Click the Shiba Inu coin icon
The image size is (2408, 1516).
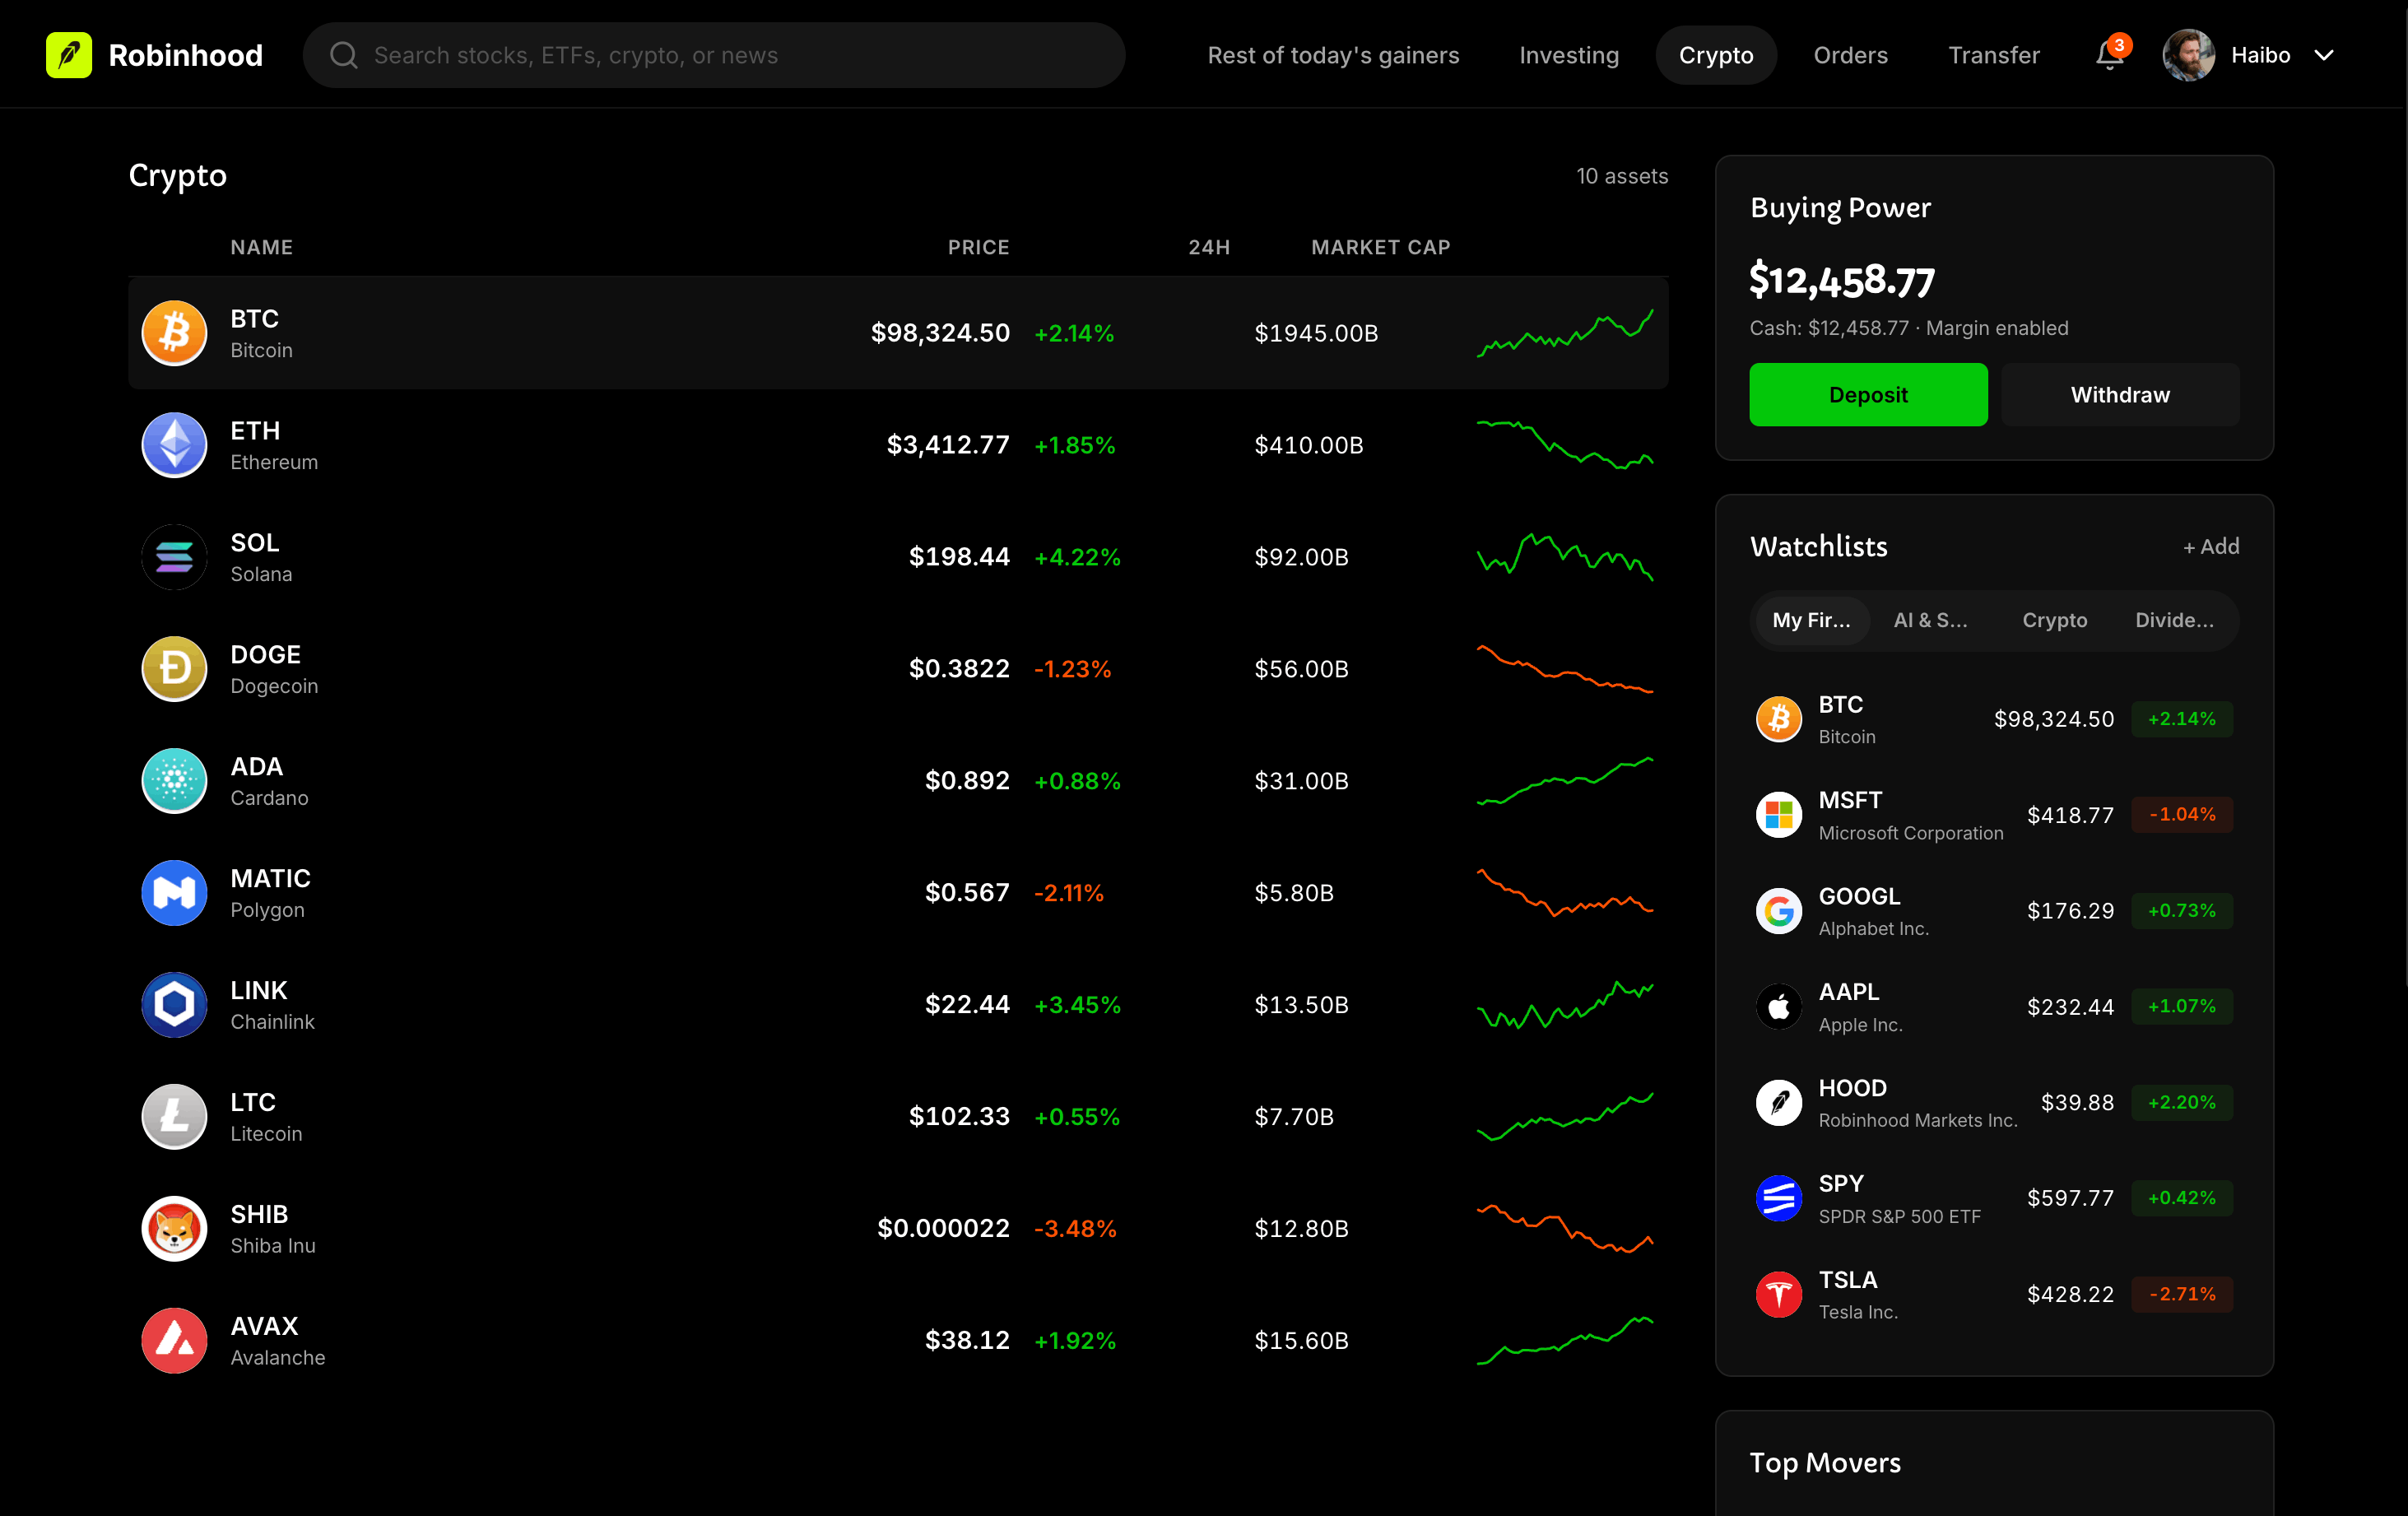coord(174,1229)
